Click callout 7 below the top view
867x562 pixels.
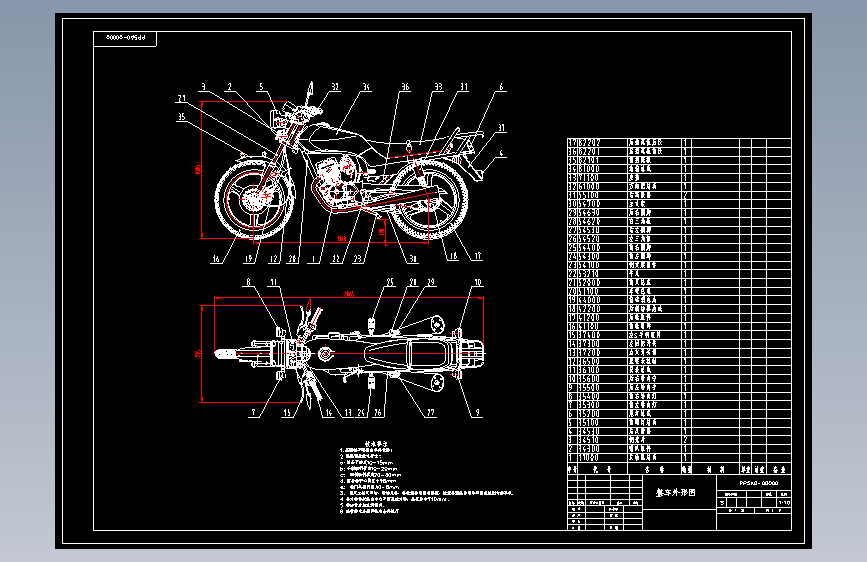(x=253, y=412)
